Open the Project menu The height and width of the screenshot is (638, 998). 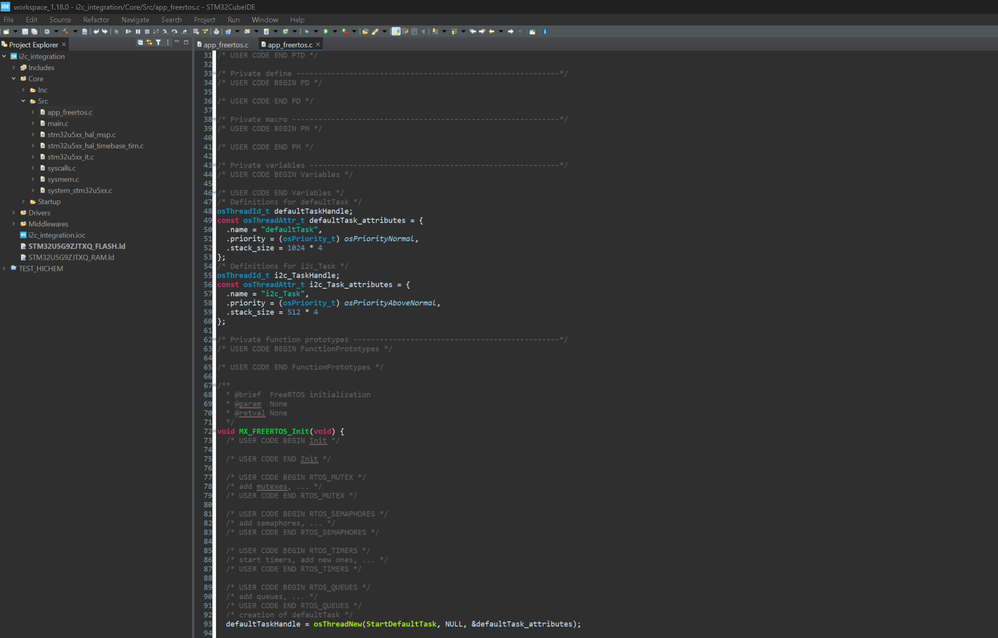pyautogui.click(x=204, y=20)
